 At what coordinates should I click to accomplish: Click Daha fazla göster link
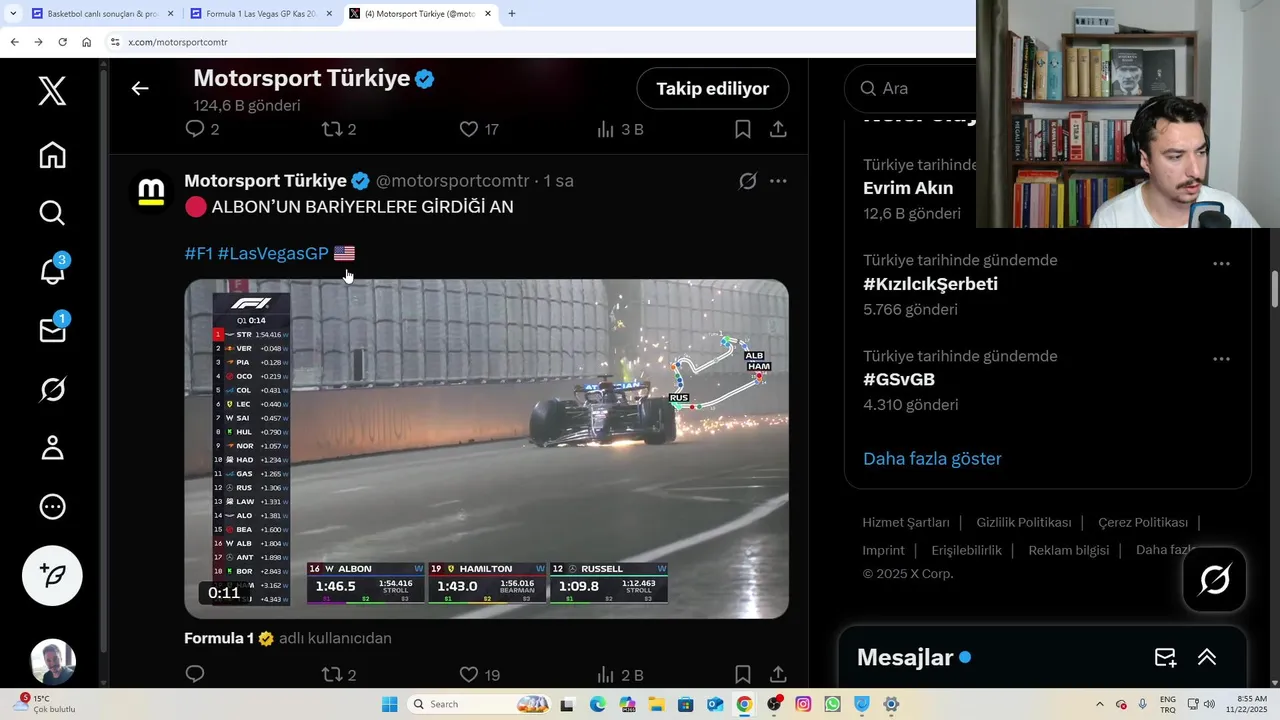coord(932,458)
